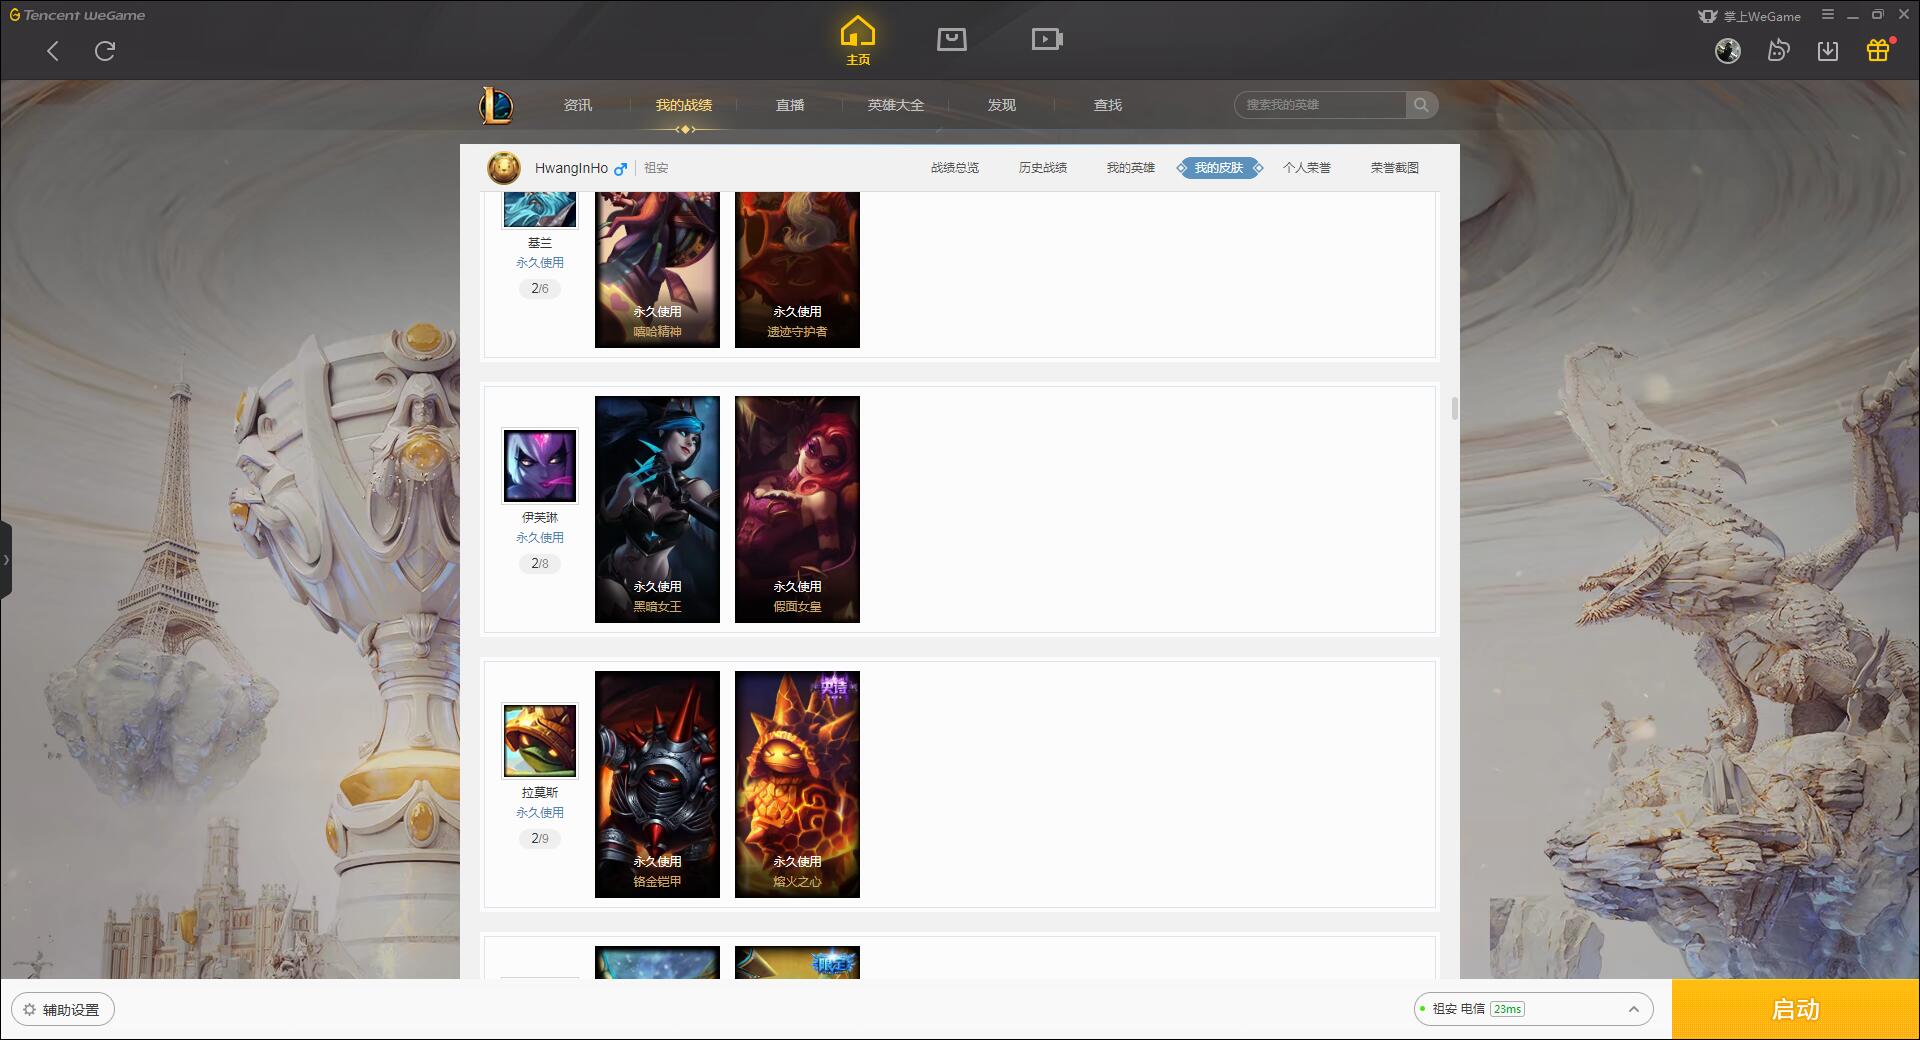Image resolution: width=1920 pixels, height=1040 pixels.
Task: Click the HwangInHo profile avatar
Action: 504,168
